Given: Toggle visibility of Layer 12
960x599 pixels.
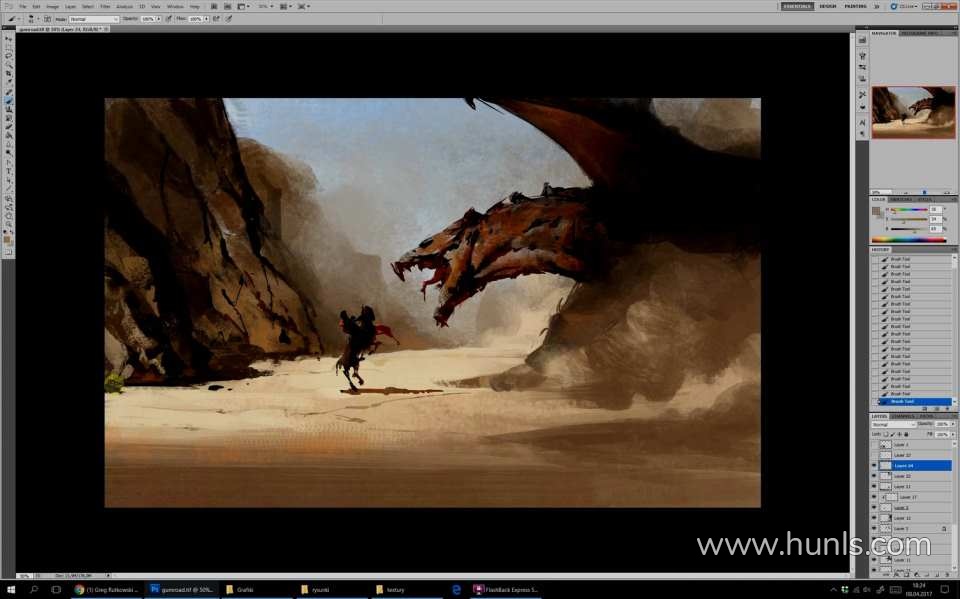Looking at the screenshot, I should tap(874, 518).
